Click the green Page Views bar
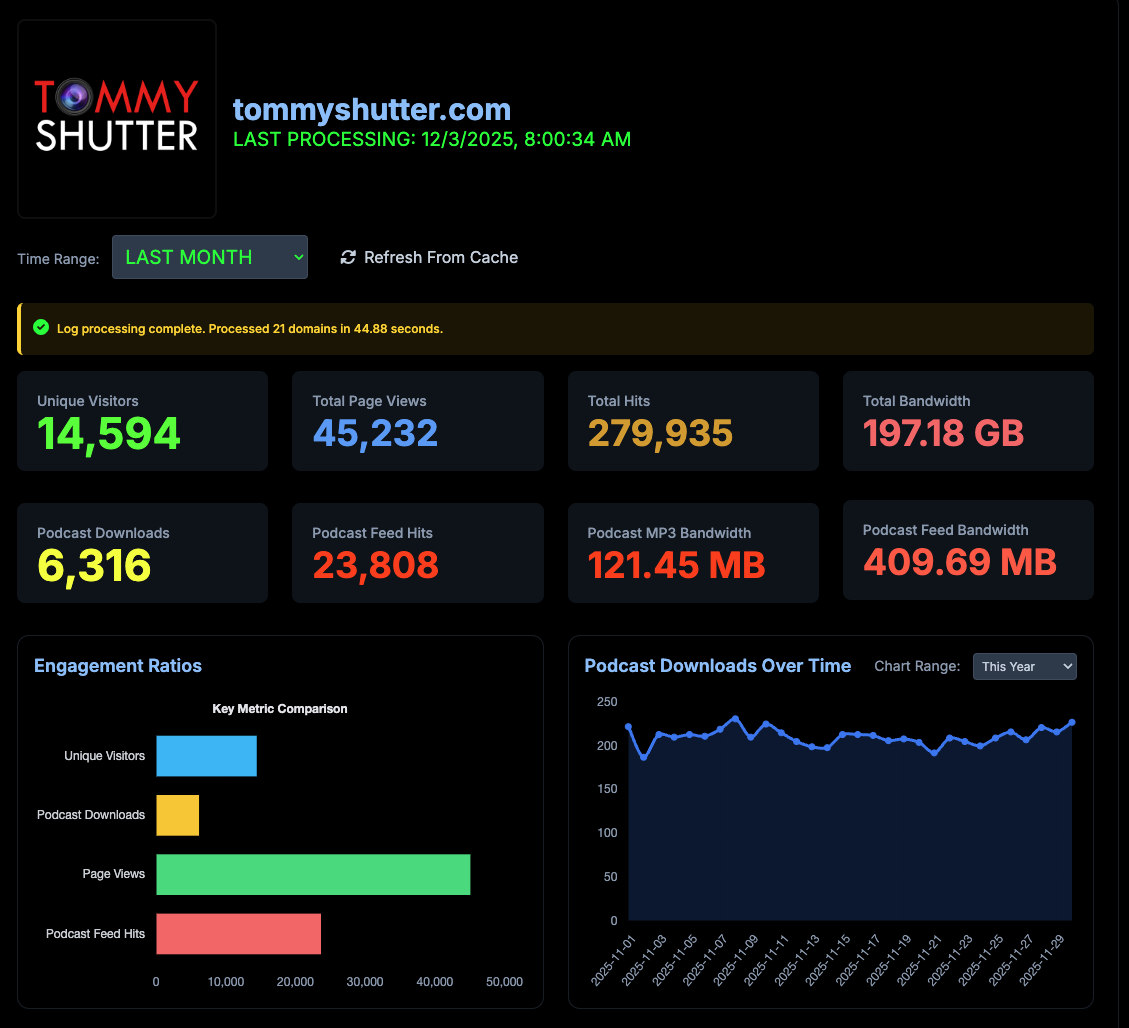The width and height of the screenshot is (1129, 1028). point(313,874)
